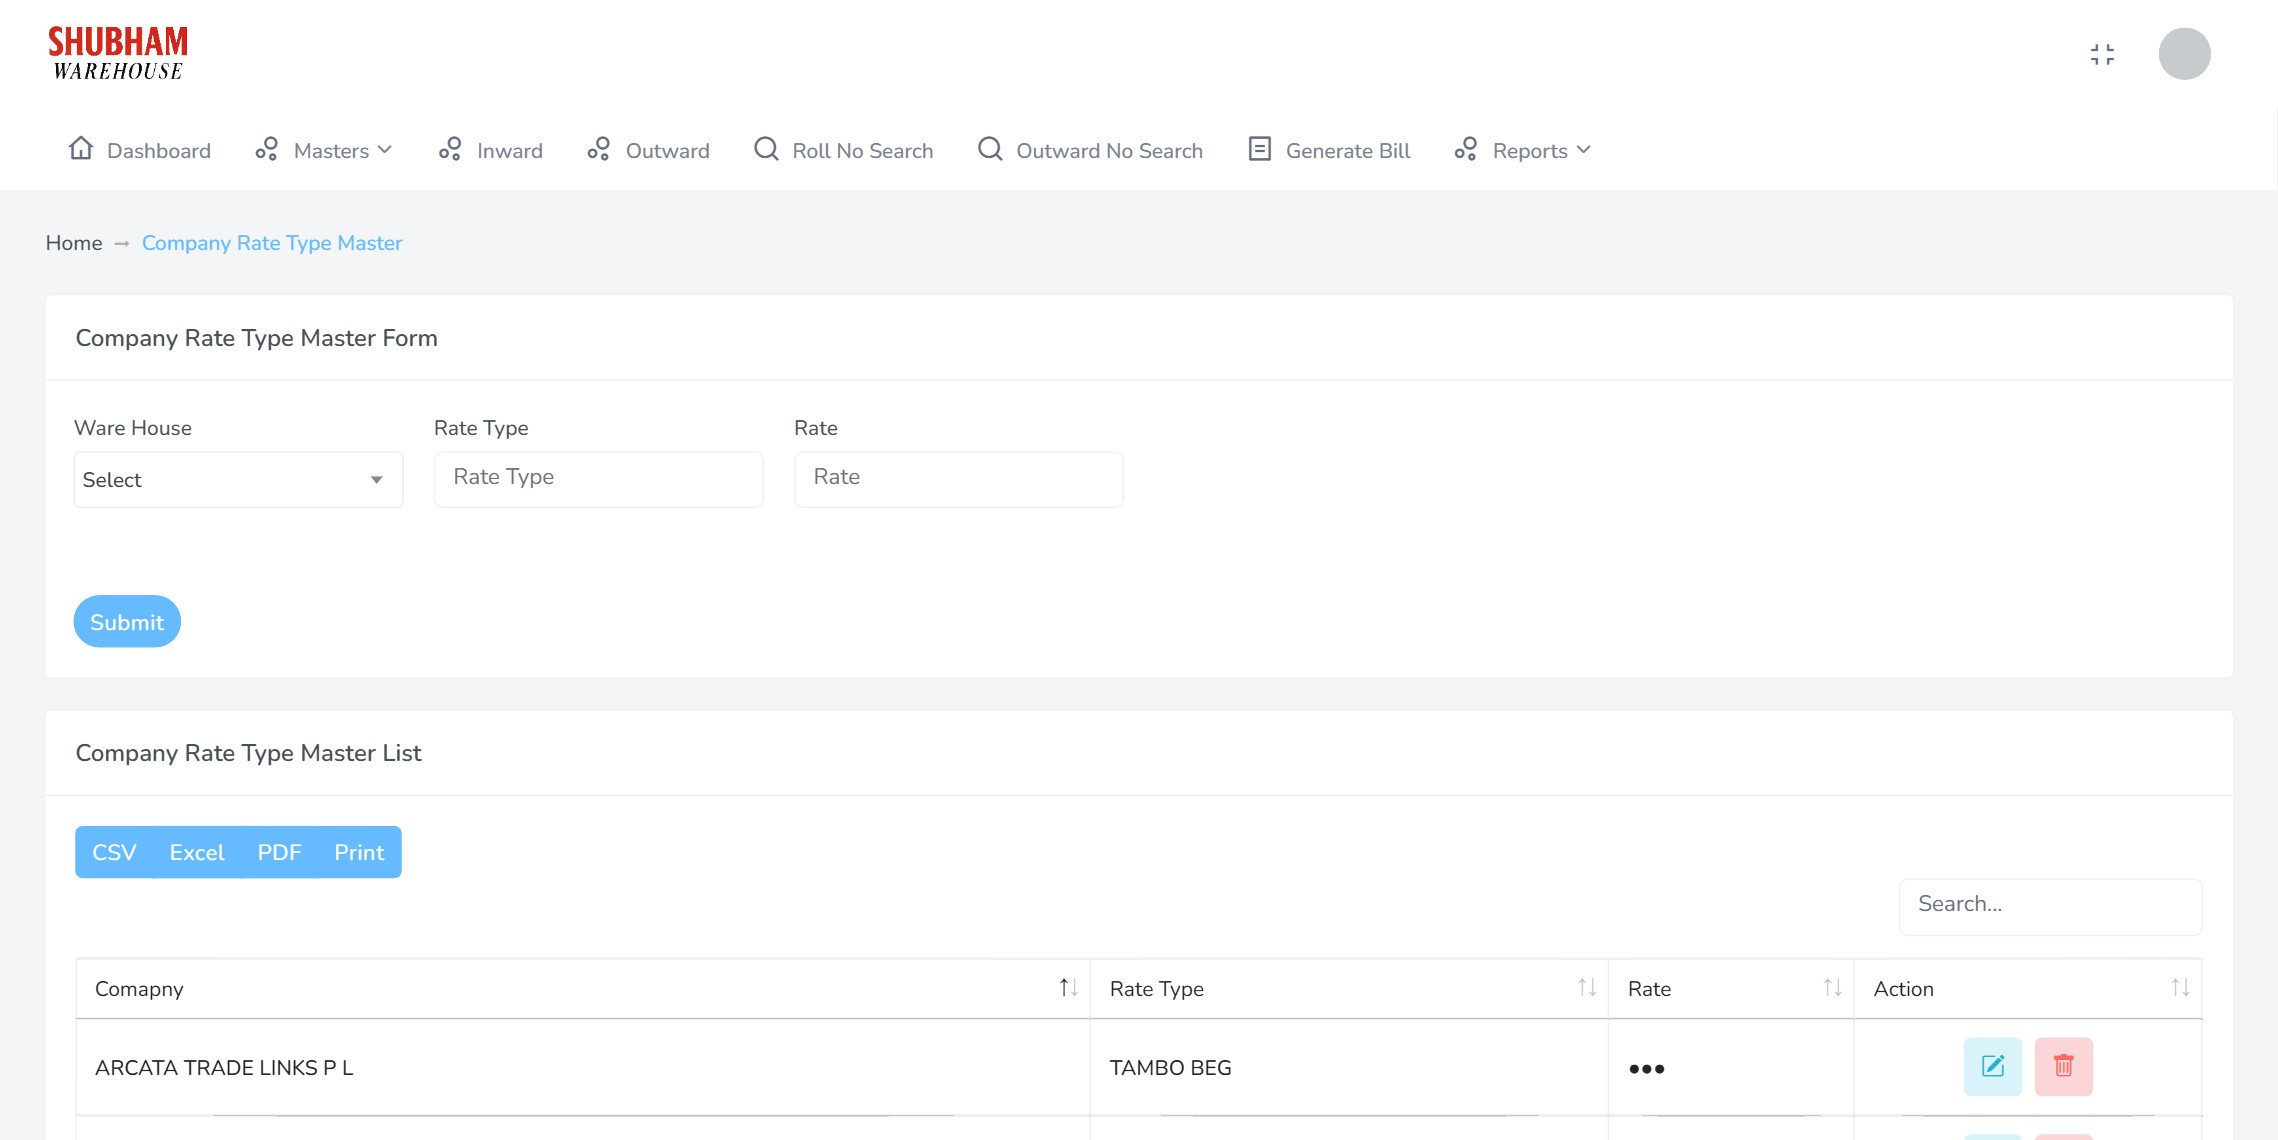Submit the rate type form
This screenshot has height=1140, width=2278.
127,622
